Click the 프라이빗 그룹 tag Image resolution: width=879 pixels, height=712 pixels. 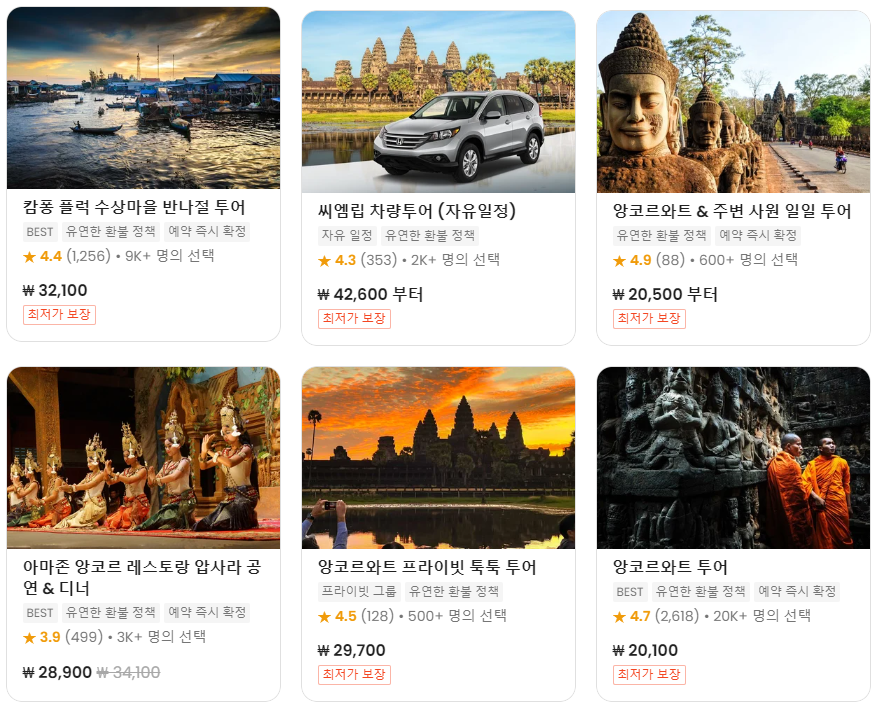[x=359, y=591]
